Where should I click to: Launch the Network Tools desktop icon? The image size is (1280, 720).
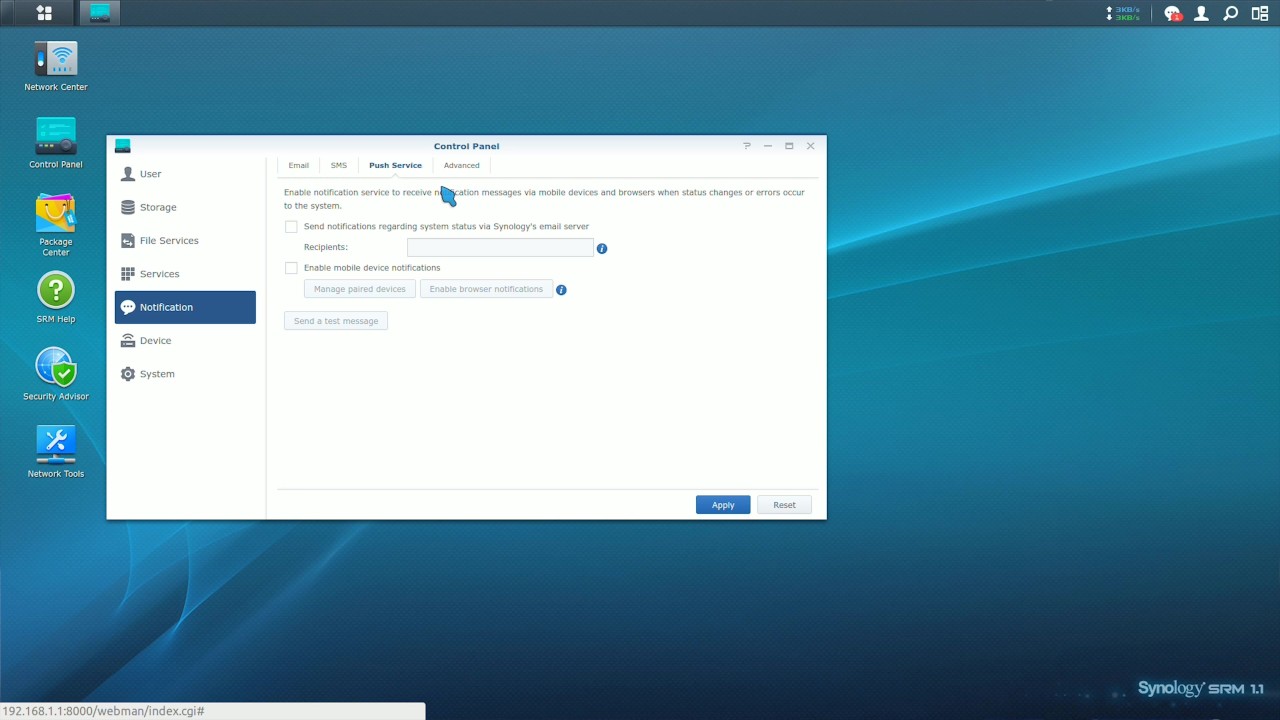[x=56, y=445]
